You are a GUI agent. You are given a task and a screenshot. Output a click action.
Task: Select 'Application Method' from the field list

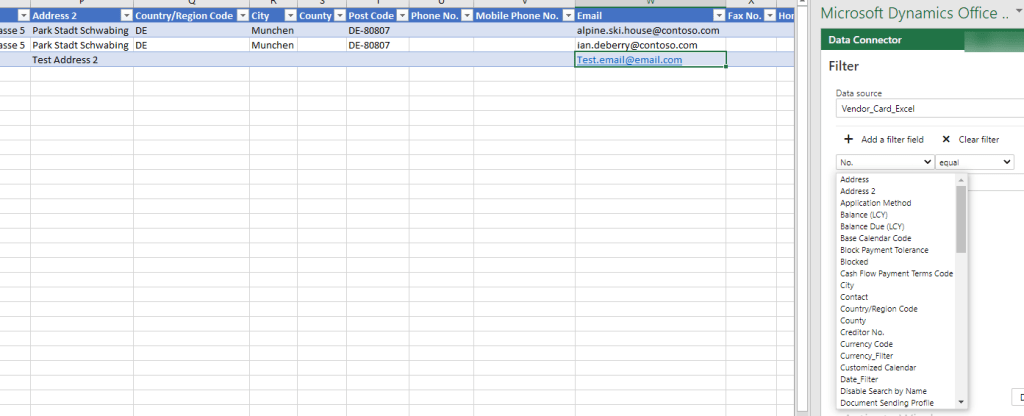click(876, 203)
